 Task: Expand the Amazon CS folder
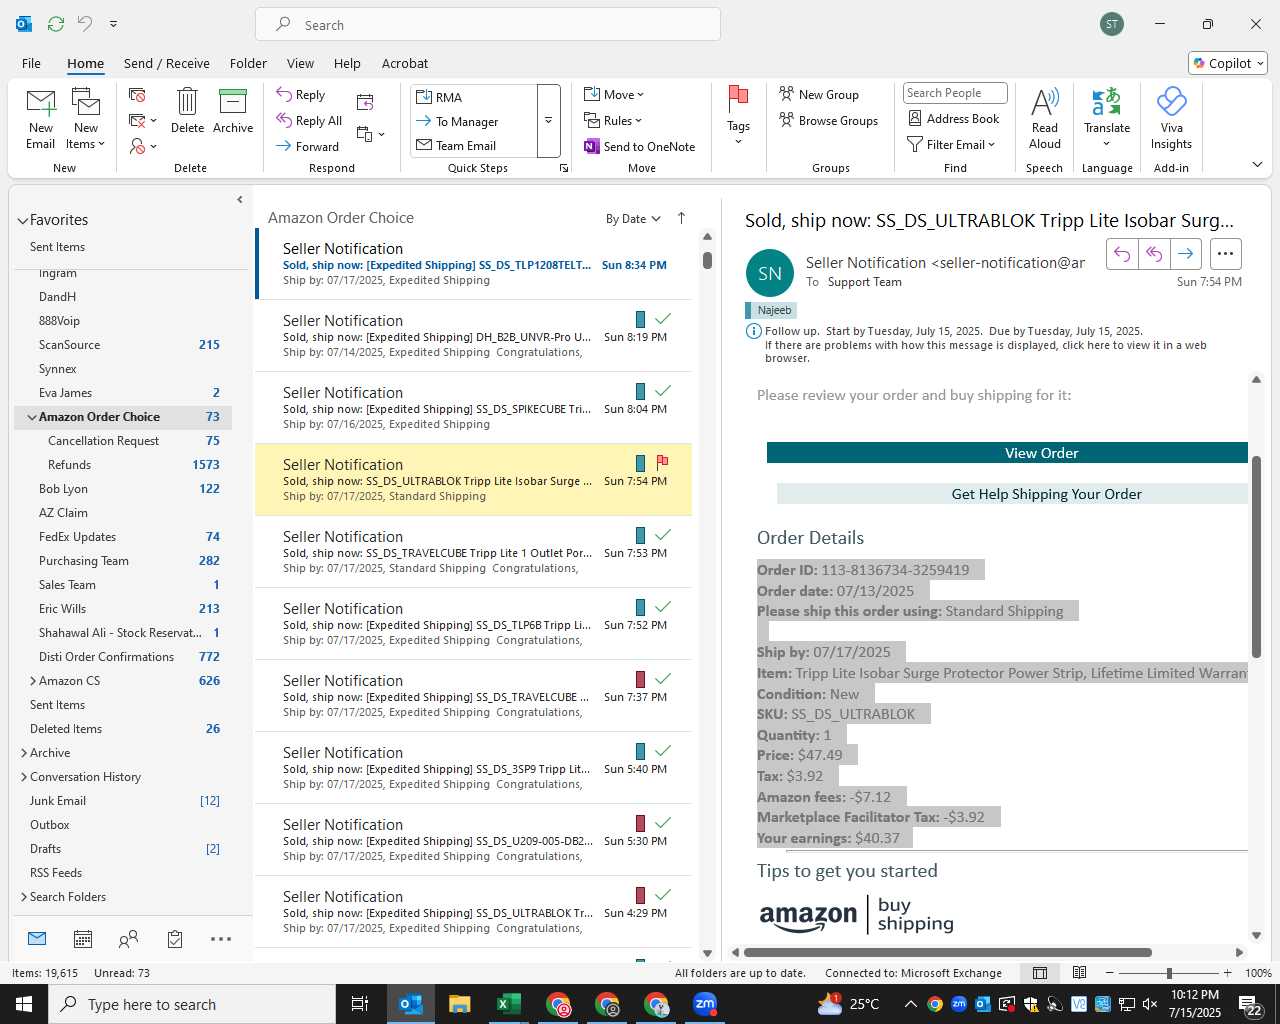click(33, 681)
